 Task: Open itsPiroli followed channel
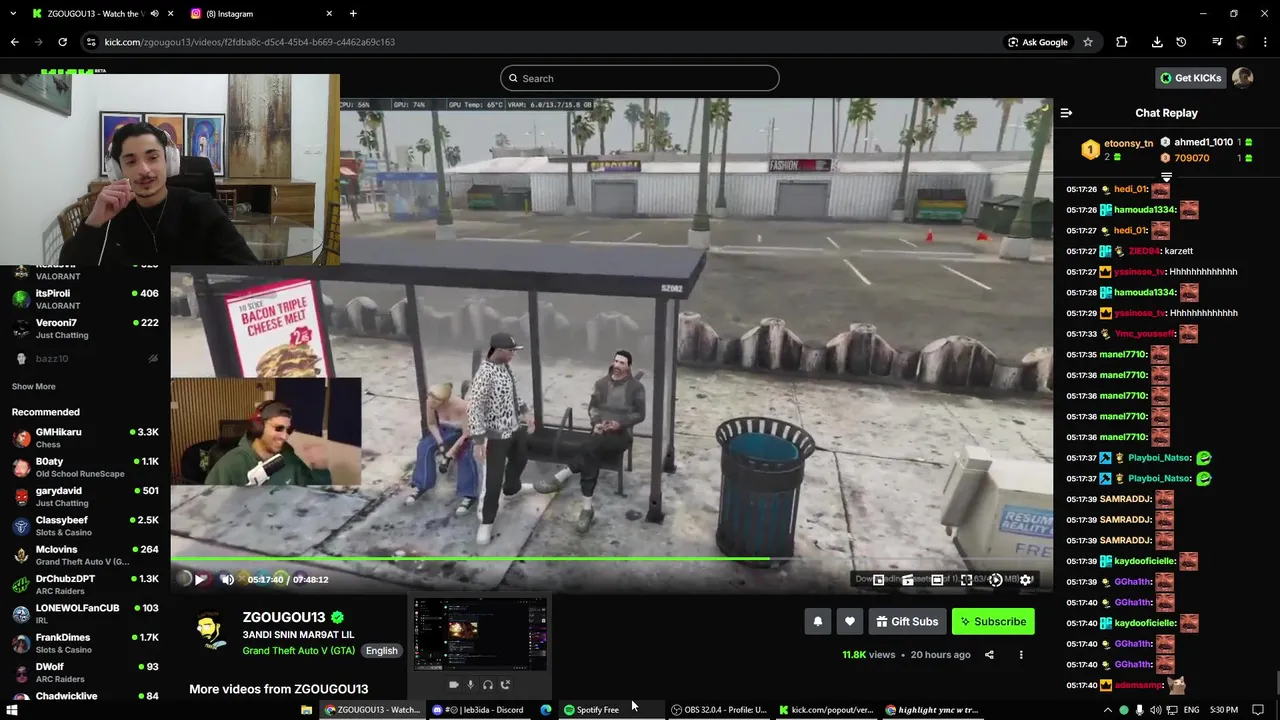pyautogui.click(x=85, y=299)
